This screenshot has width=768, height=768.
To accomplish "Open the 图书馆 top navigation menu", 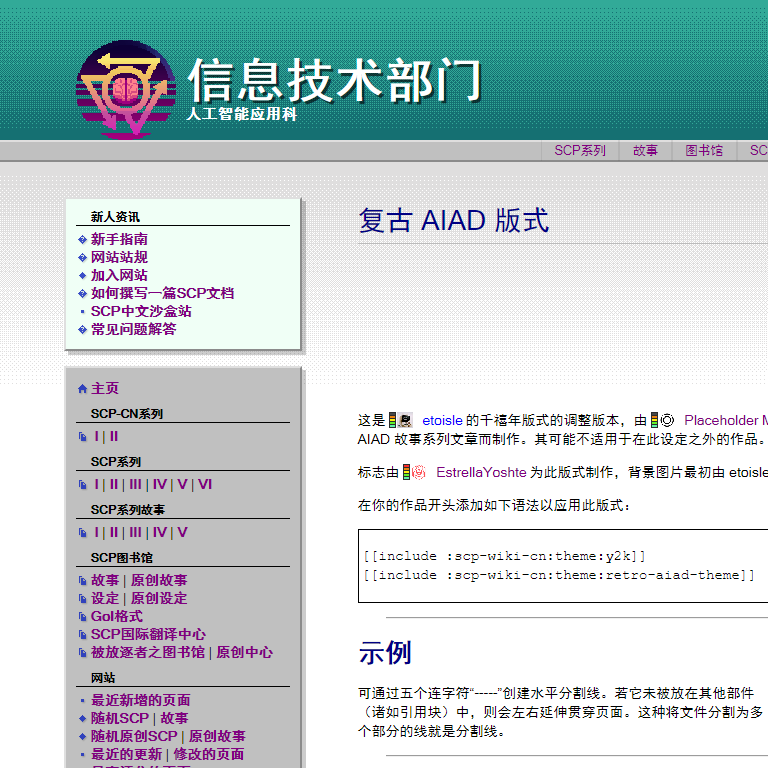I will click(704, 151).
